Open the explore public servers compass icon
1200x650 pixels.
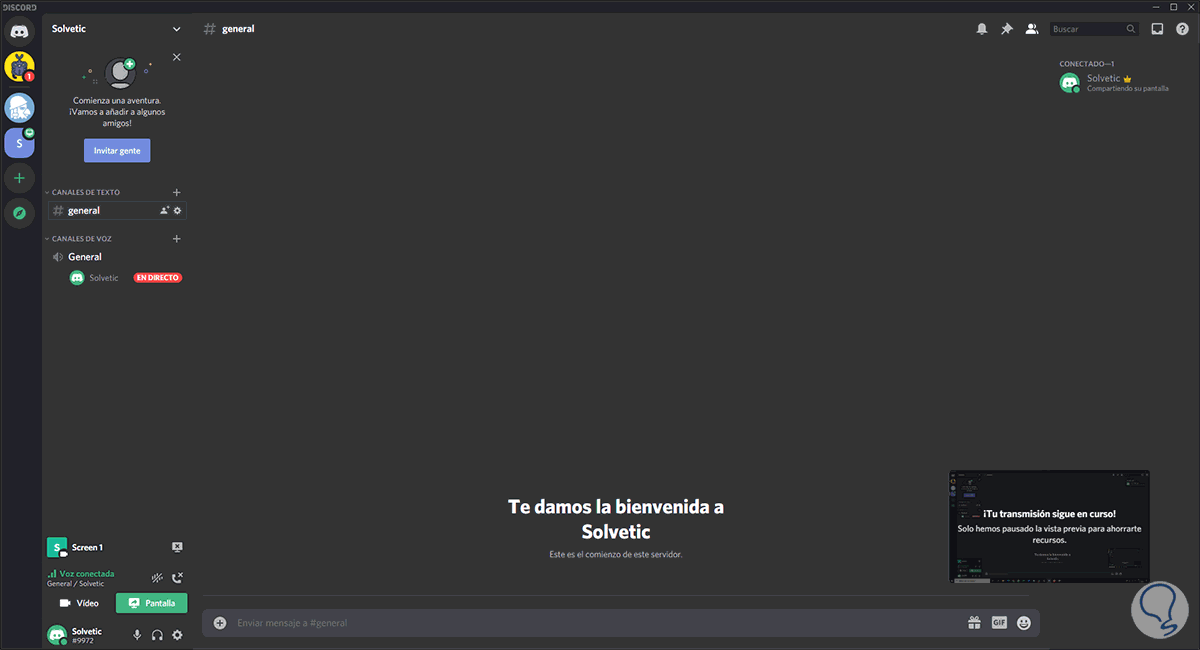click(x=19, y=213)
